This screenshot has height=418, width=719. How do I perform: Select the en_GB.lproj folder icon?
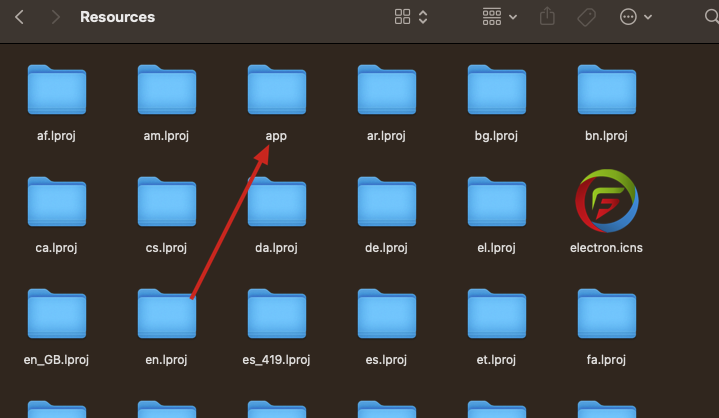56,314
